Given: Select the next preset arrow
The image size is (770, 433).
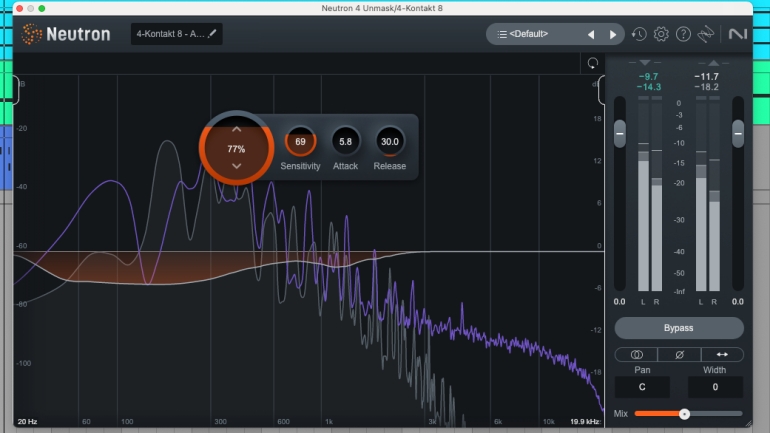Looking at the screenshot, I should pyautogui.click(x=613, y=34).
